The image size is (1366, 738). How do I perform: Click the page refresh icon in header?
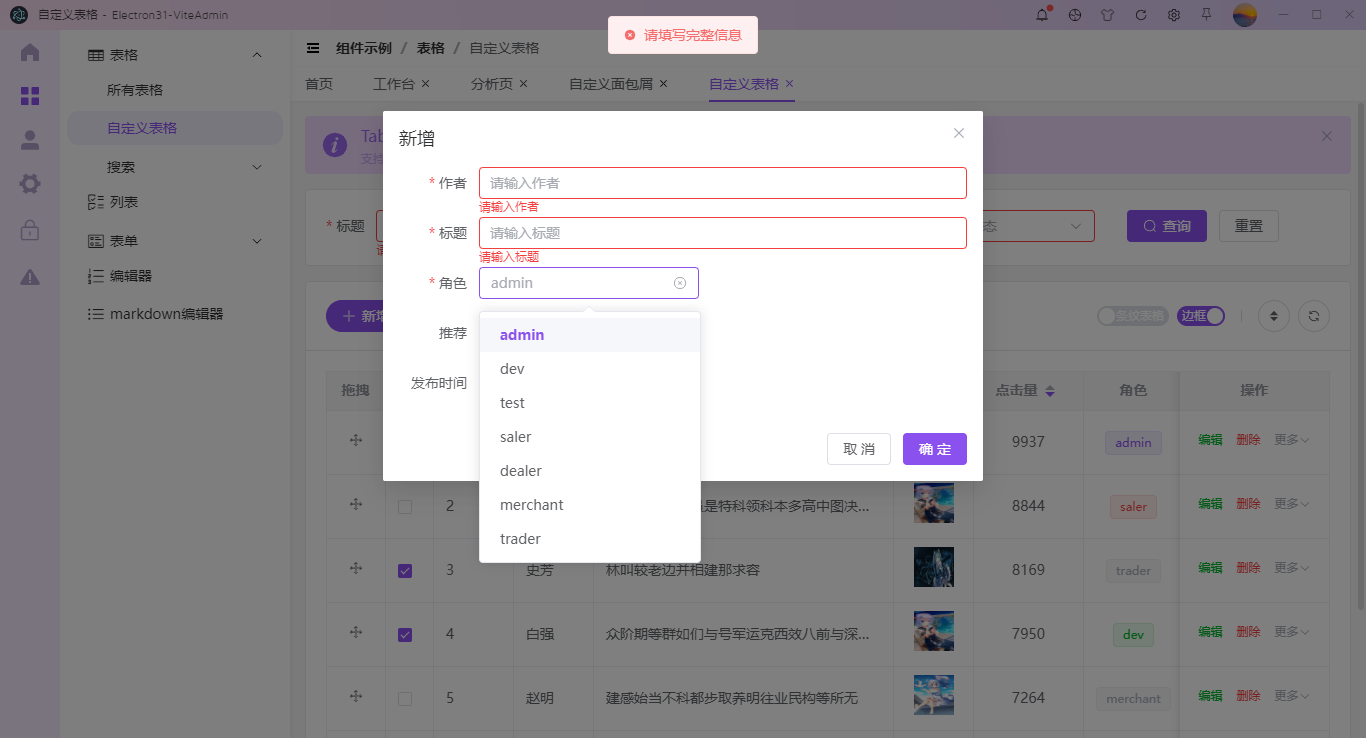pos(1140,15)
